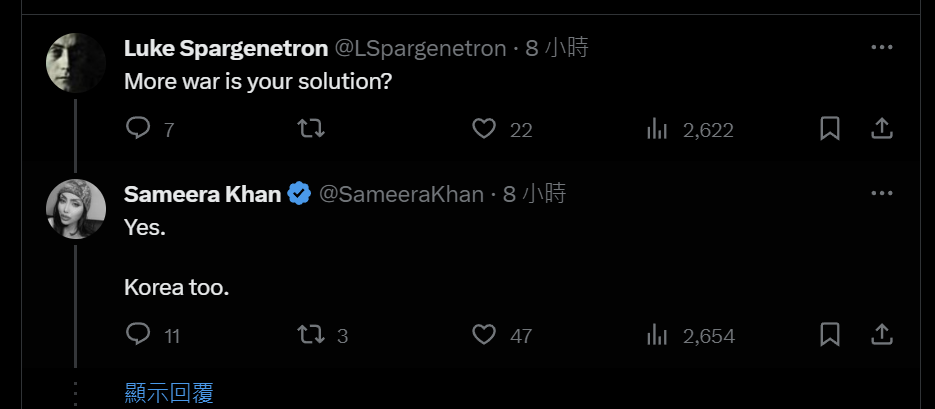View analytics of Luke's tweet
Image resolution: width=935 pixels, height=409 pixels.
(657, 129)
